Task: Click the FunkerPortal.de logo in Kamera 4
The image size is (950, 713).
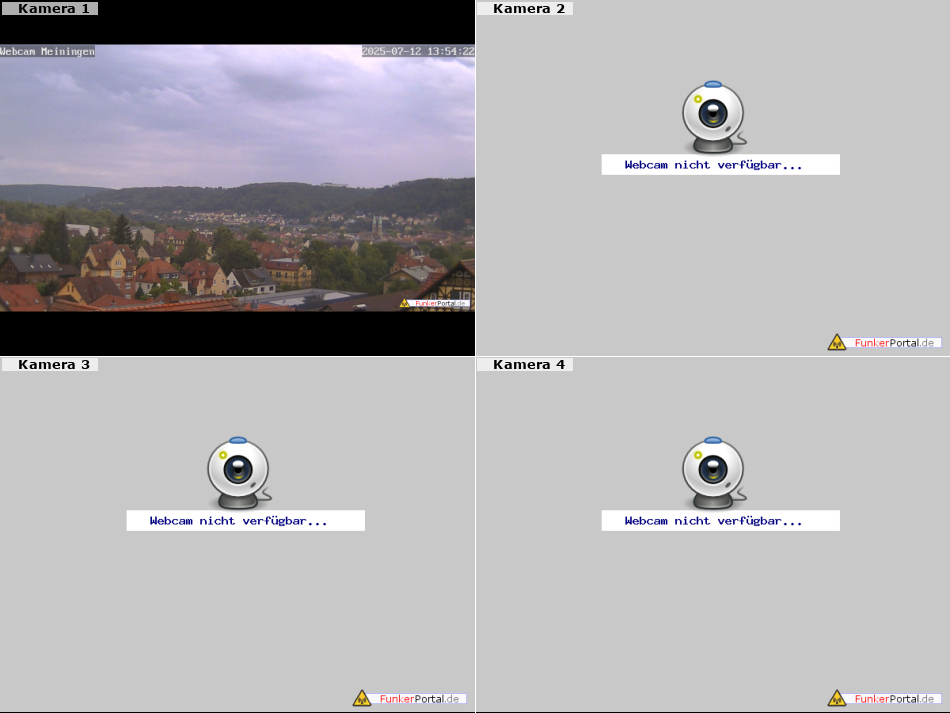Action: pos(885,698)
